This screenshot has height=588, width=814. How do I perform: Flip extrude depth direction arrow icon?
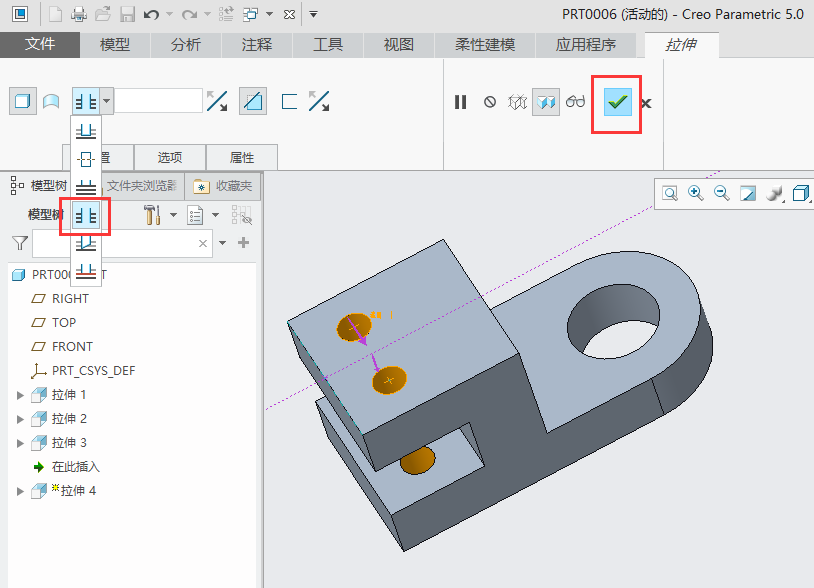(217, 101)
